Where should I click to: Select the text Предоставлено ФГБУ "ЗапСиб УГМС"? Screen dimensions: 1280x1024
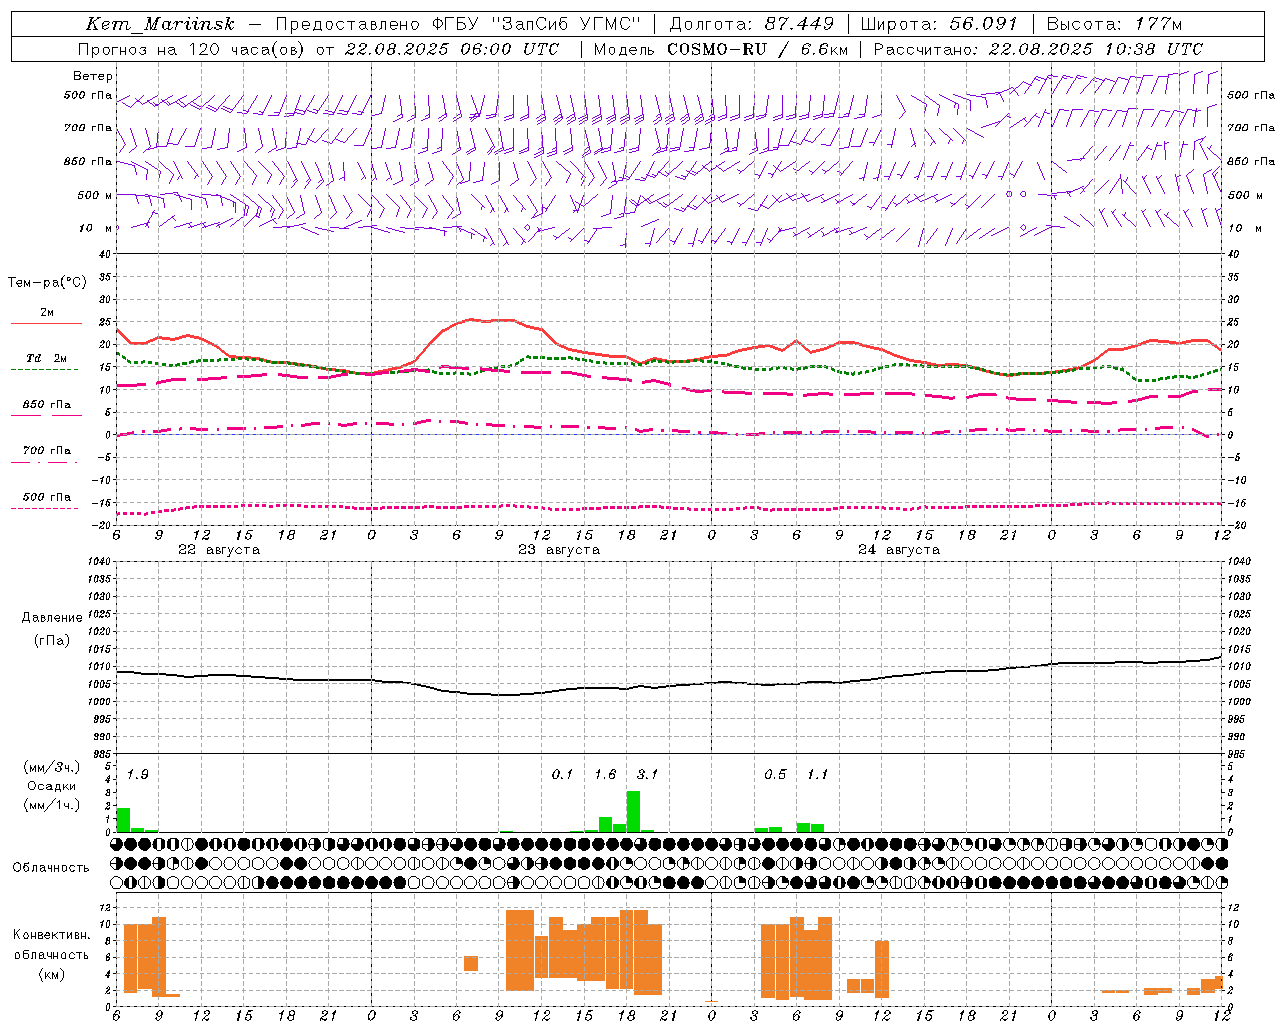click(458, 24)
